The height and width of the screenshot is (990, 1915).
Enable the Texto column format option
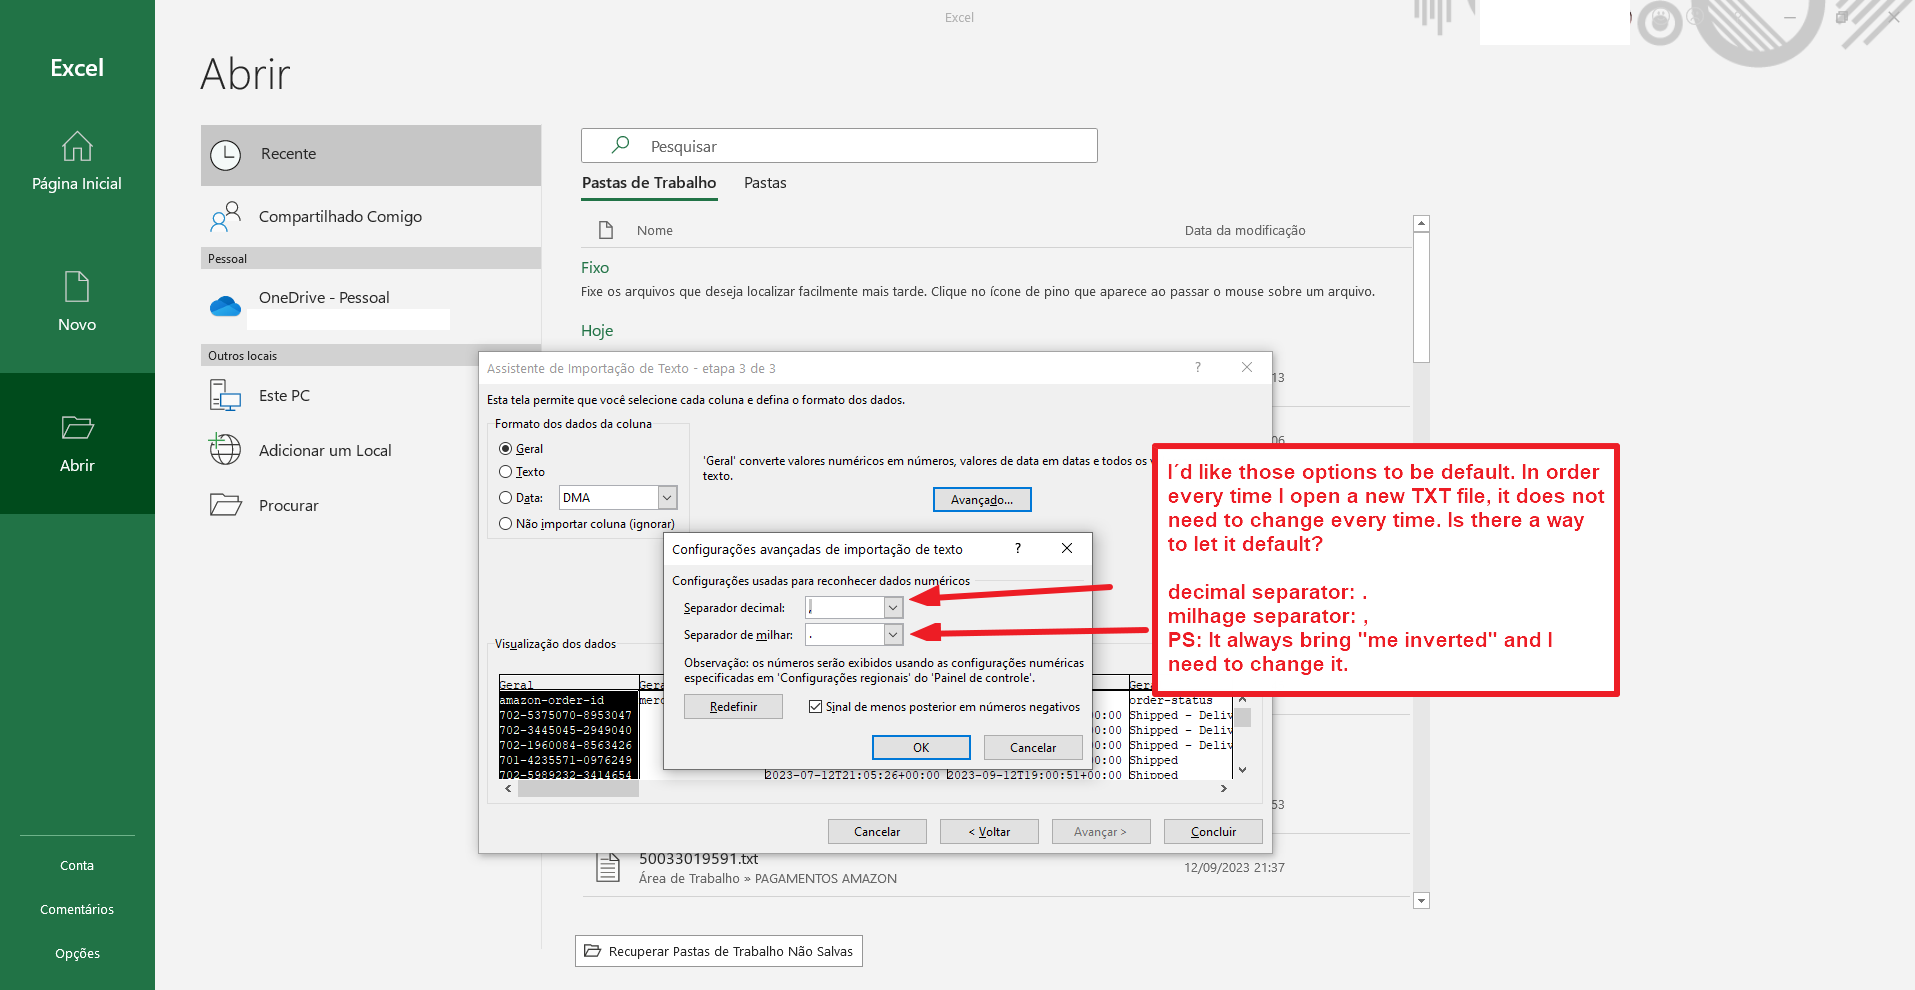(506, 471)
